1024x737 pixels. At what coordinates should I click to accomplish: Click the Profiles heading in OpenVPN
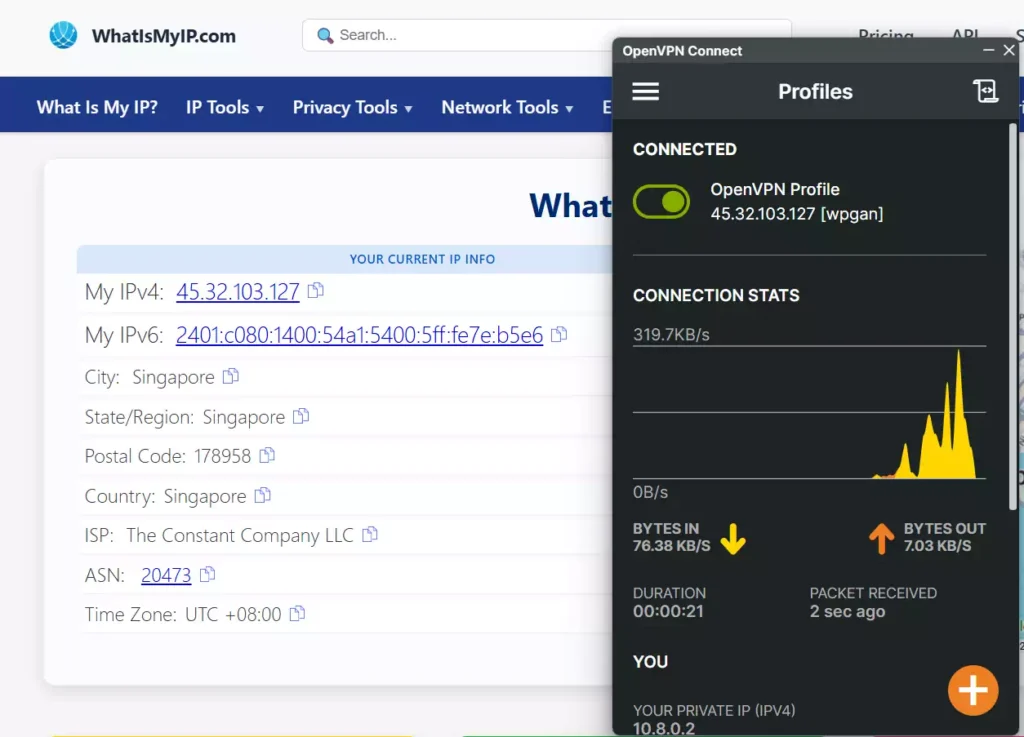815,91
